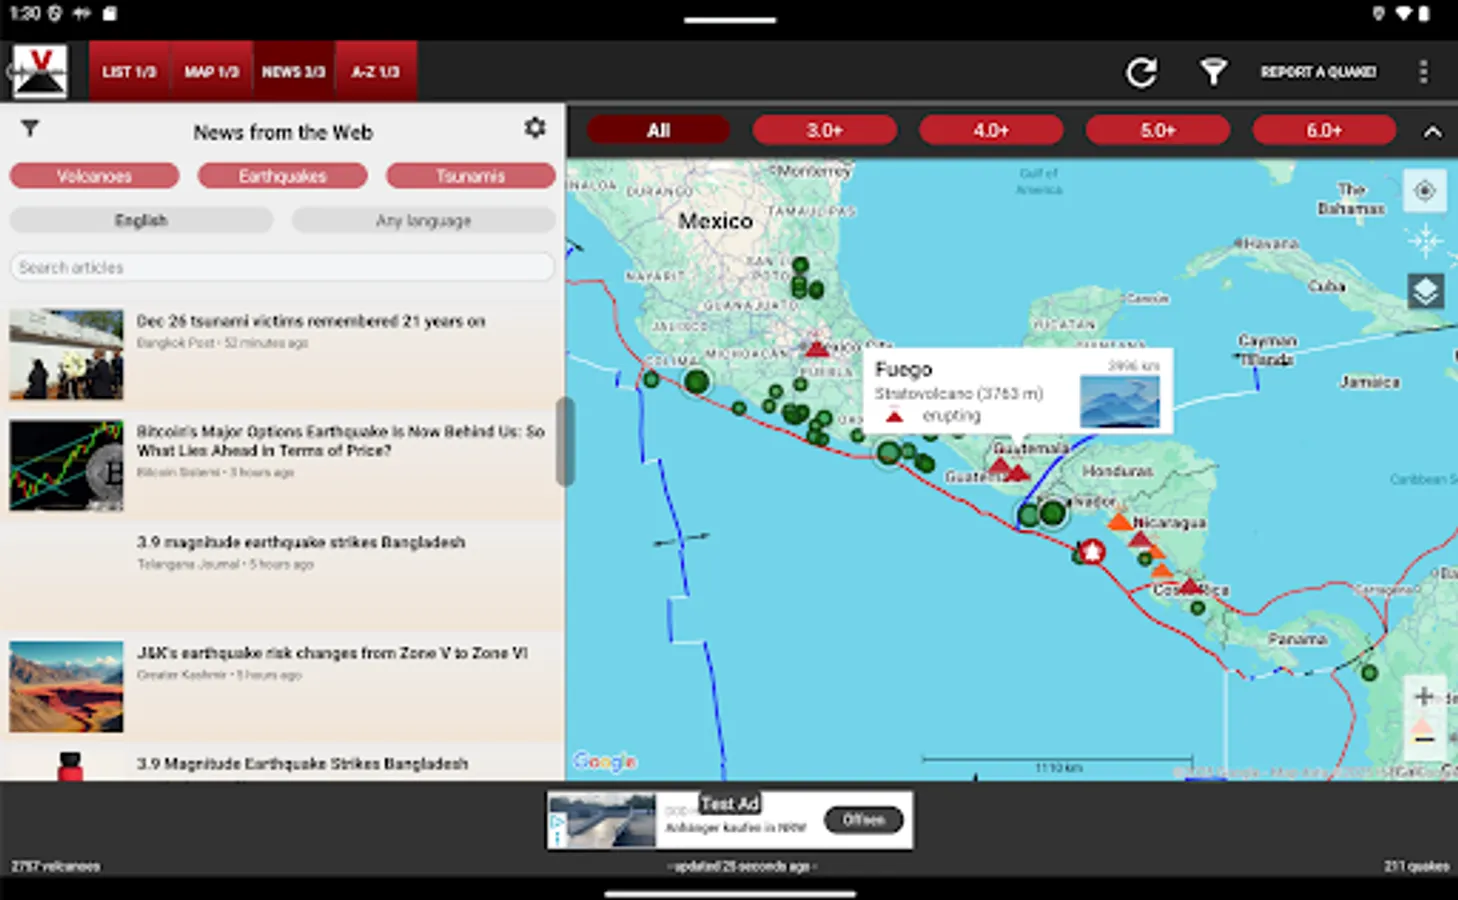Image resolution: width=1458 pixels, height=900 pixels.
Task: Select the All magnitudes filter
Action: (x=658, y=129)
